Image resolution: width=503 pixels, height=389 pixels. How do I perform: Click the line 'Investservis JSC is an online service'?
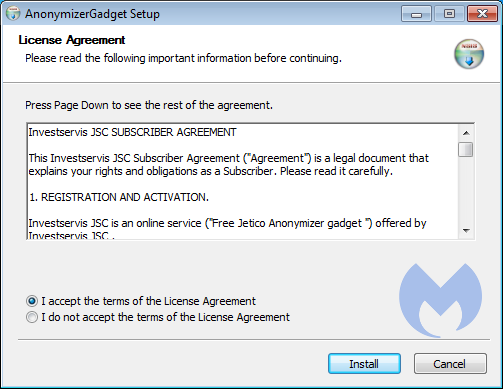(x=227, y=223)
